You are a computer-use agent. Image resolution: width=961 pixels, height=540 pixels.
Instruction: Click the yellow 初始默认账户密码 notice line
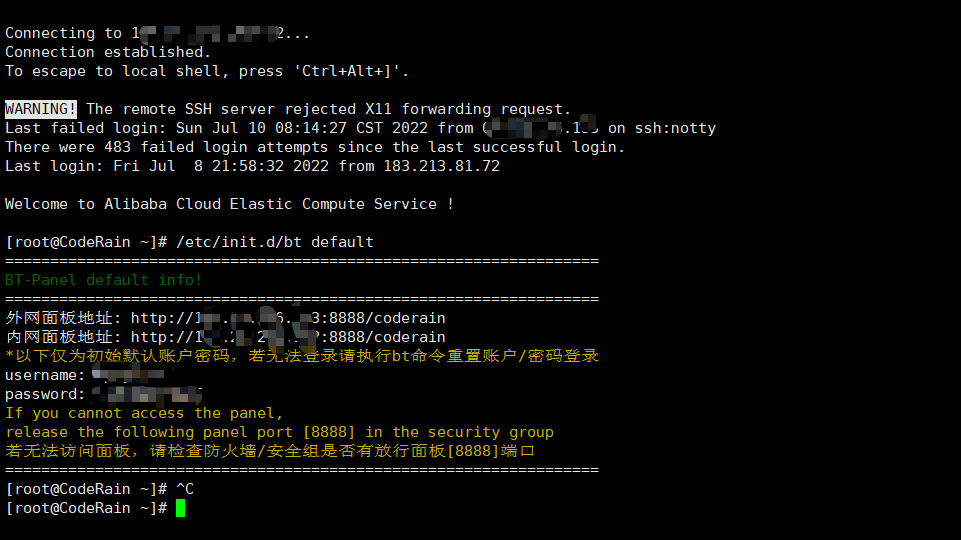[302, 356]
